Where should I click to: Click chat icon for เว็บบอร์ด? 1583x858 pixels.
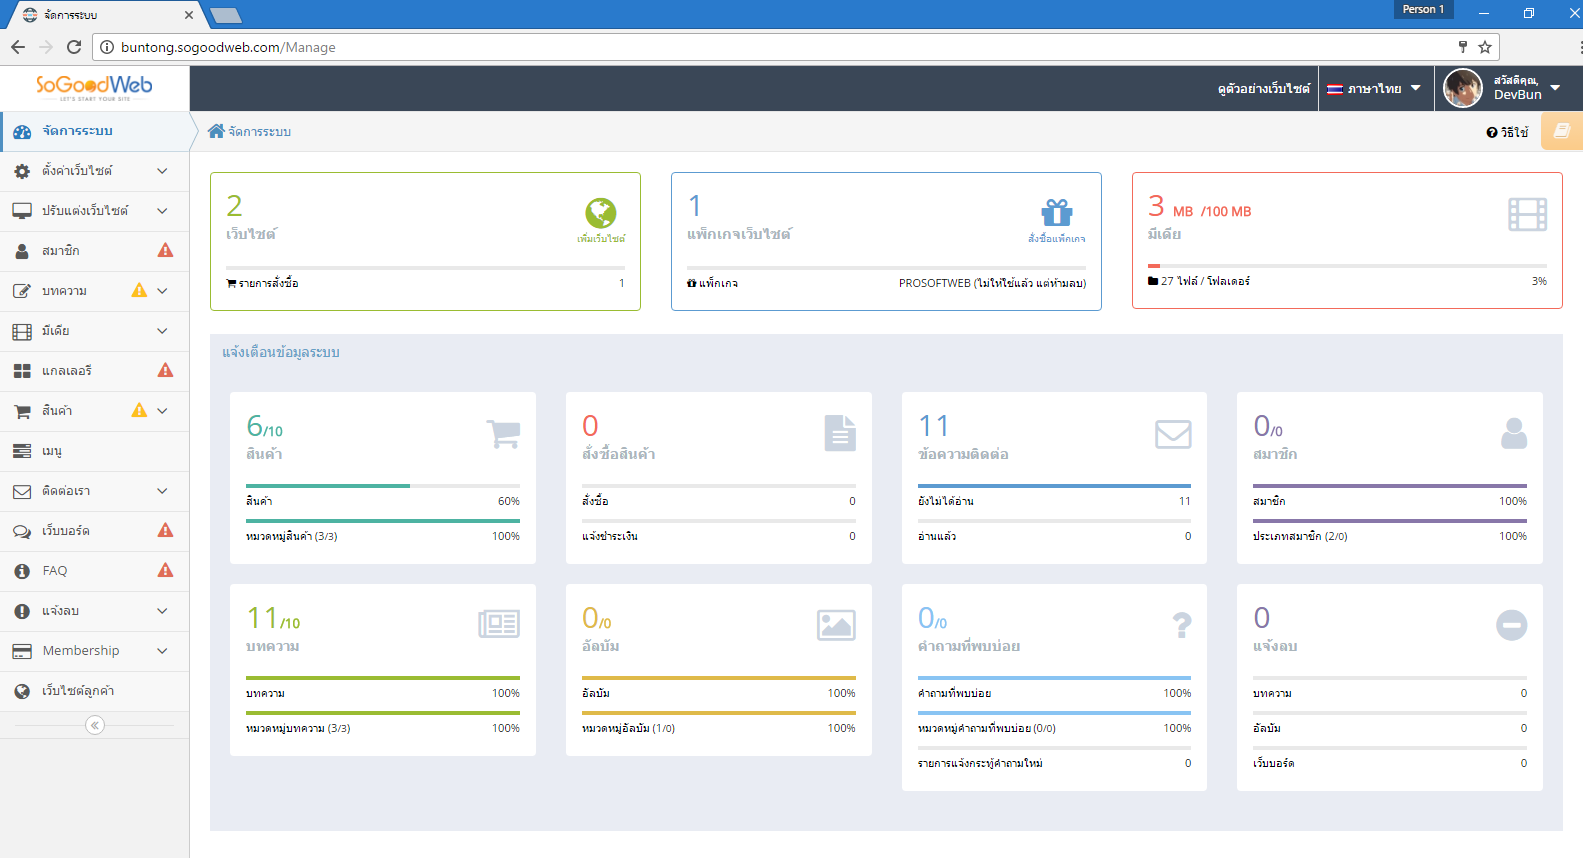click(x=22, y=531)
